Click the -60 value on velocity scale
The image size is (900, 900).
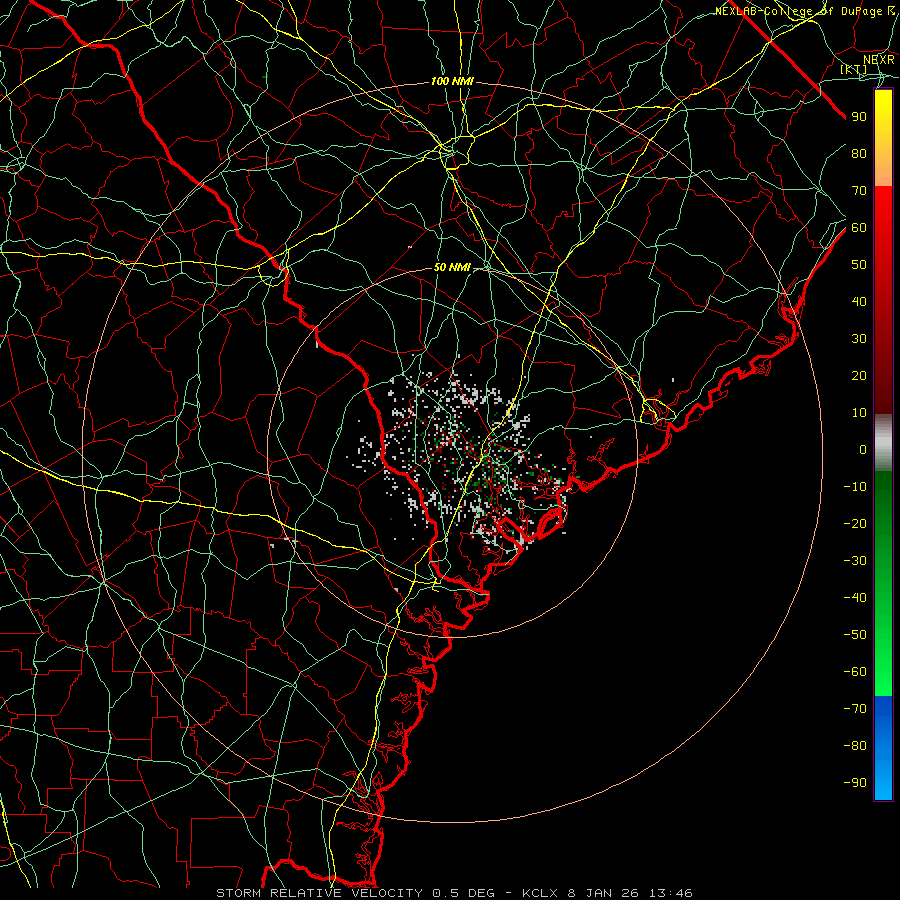tap(855, 672)
